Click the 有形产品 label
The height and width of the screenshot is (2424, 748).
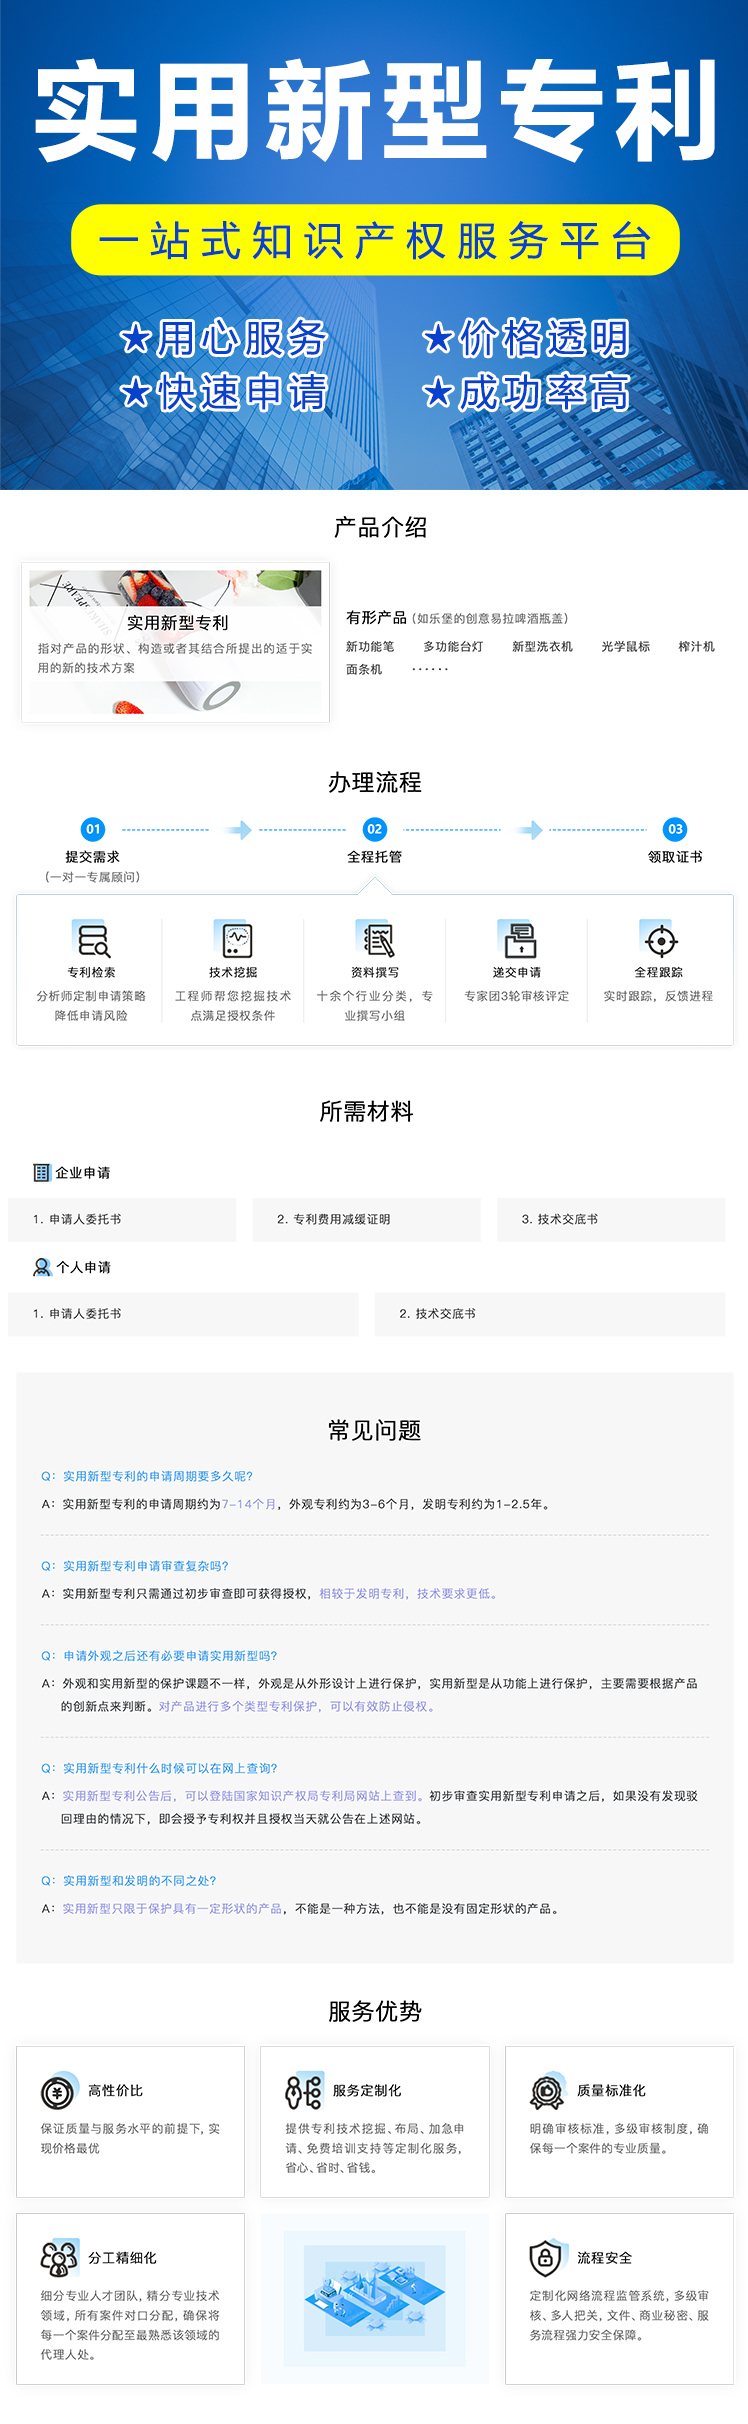[x=376, y=618]
